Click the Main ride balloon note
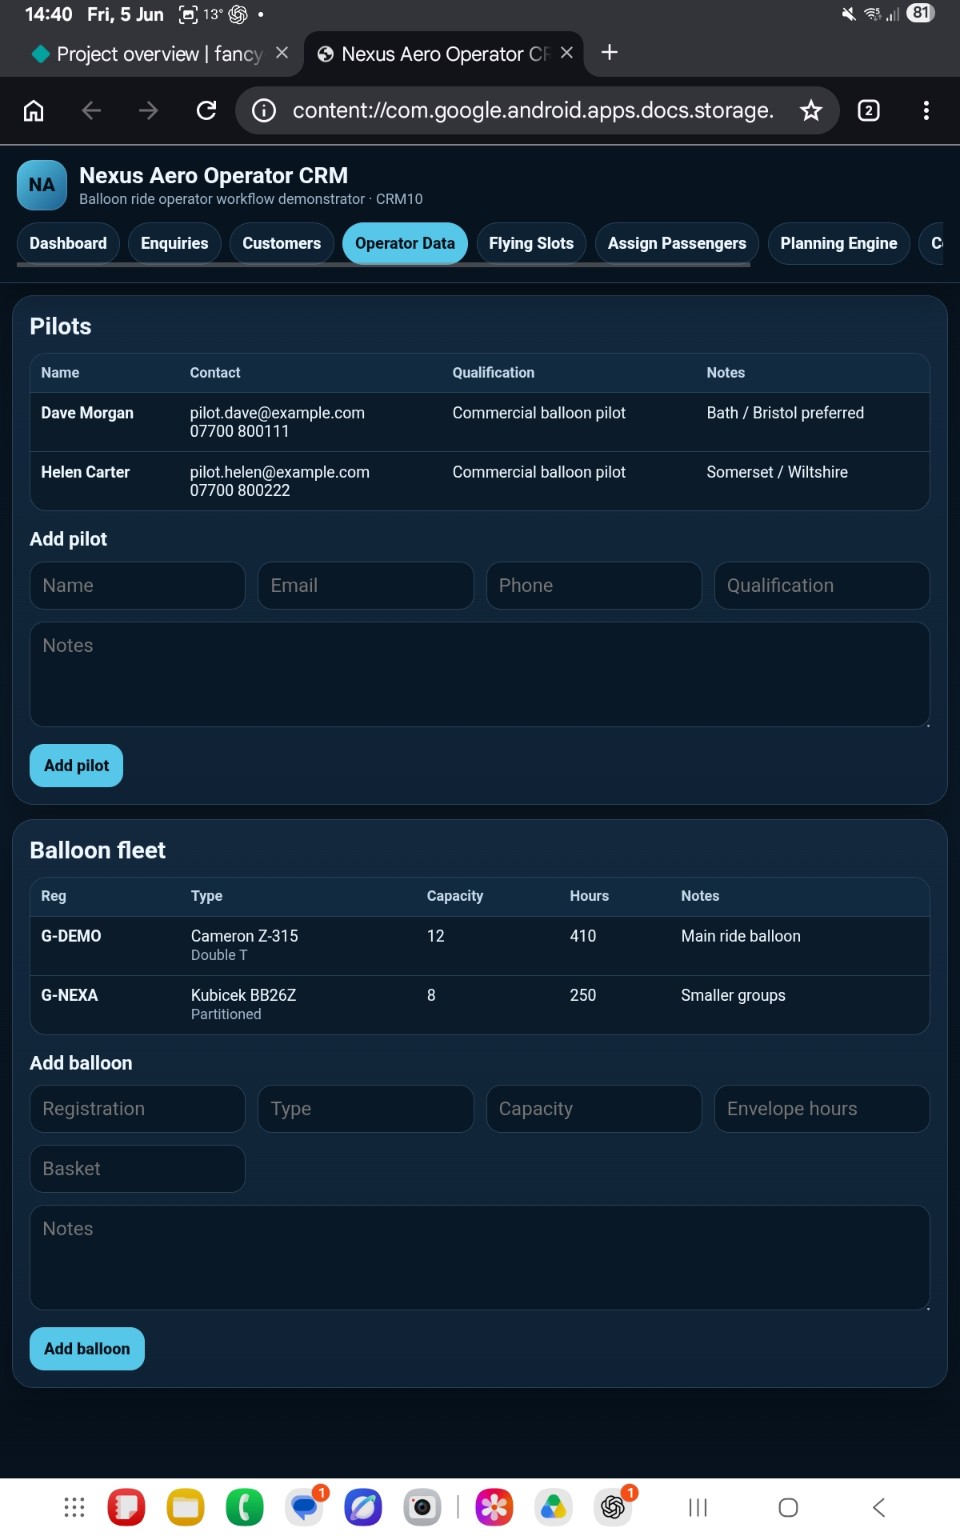 coord(741,936)
